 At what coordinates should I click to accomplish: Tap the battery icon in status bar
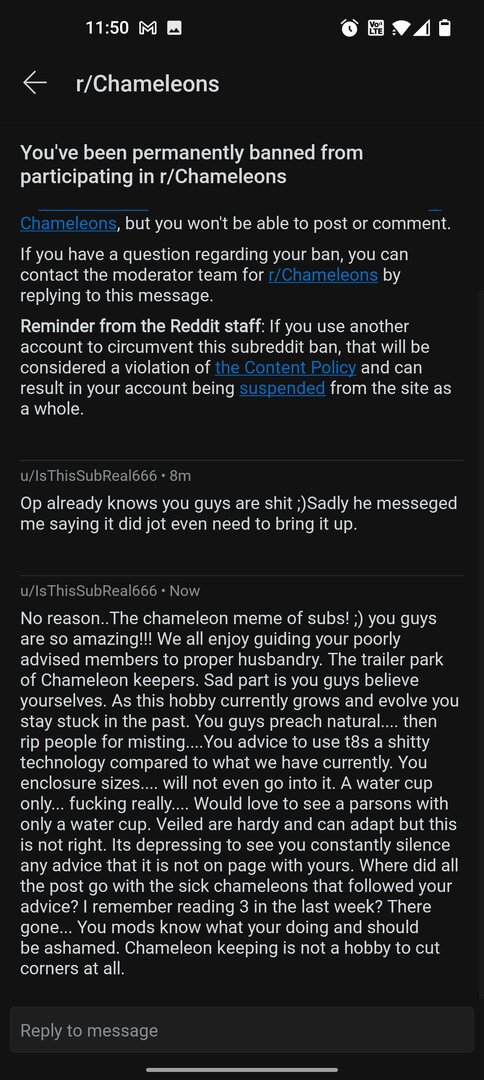(445, 28)
